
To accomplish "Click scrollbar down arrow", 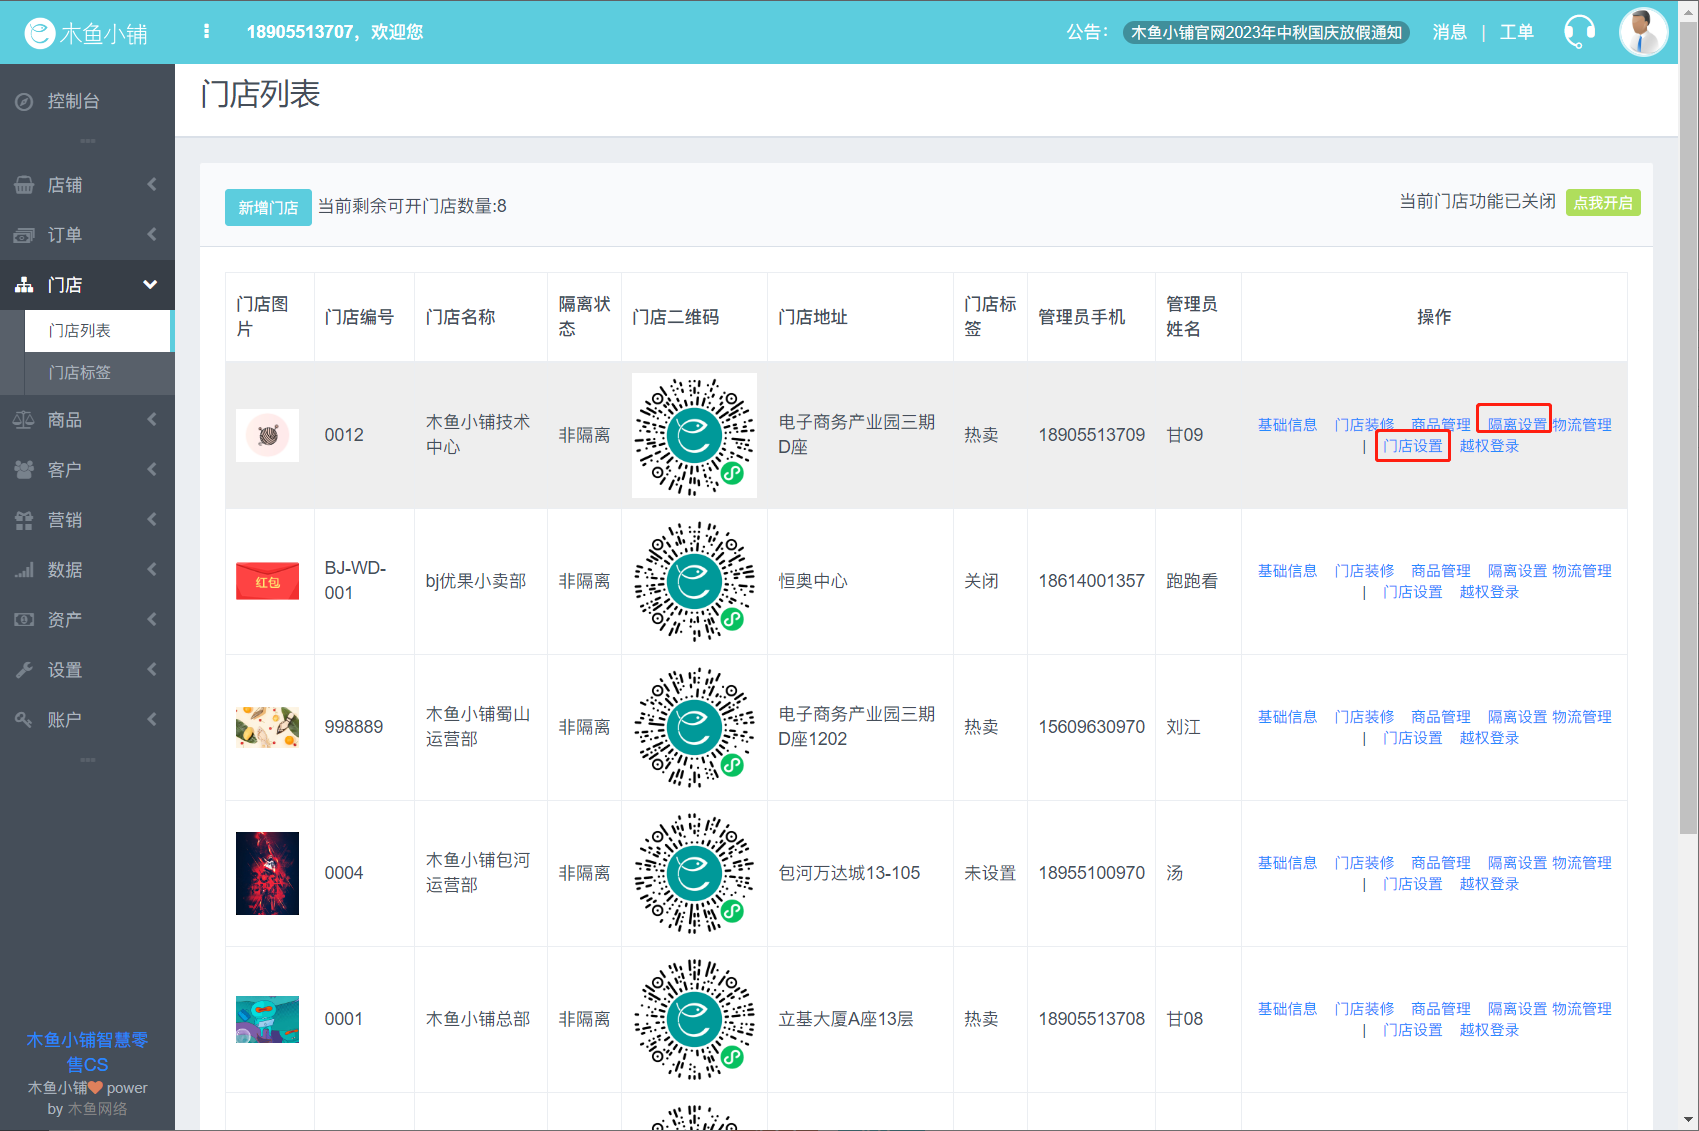I will pos(1688,1121).
